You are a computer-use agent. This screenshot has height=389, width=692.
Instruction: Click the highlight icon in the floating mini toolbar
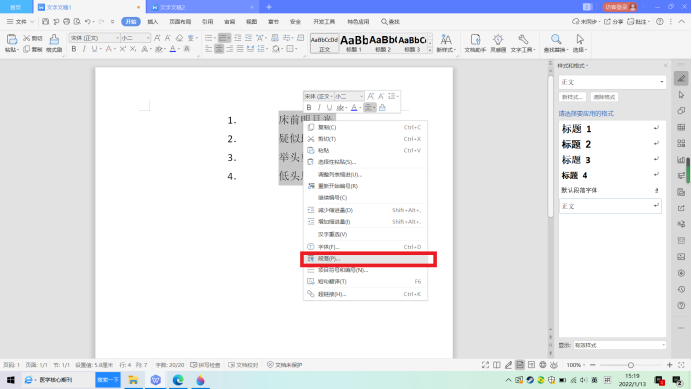click(340, 108)
